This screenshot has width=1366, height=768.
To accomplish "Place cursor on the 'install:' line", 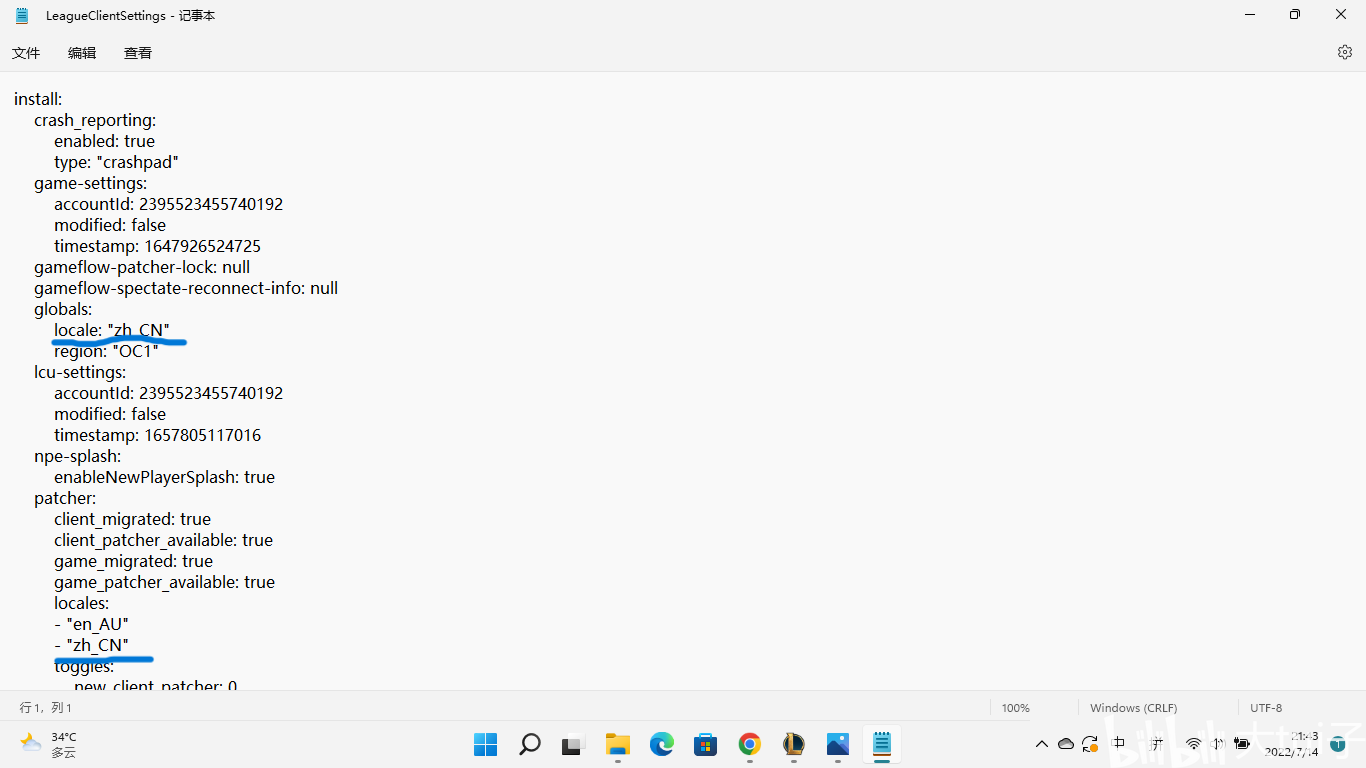I will (x=38, y=99).
